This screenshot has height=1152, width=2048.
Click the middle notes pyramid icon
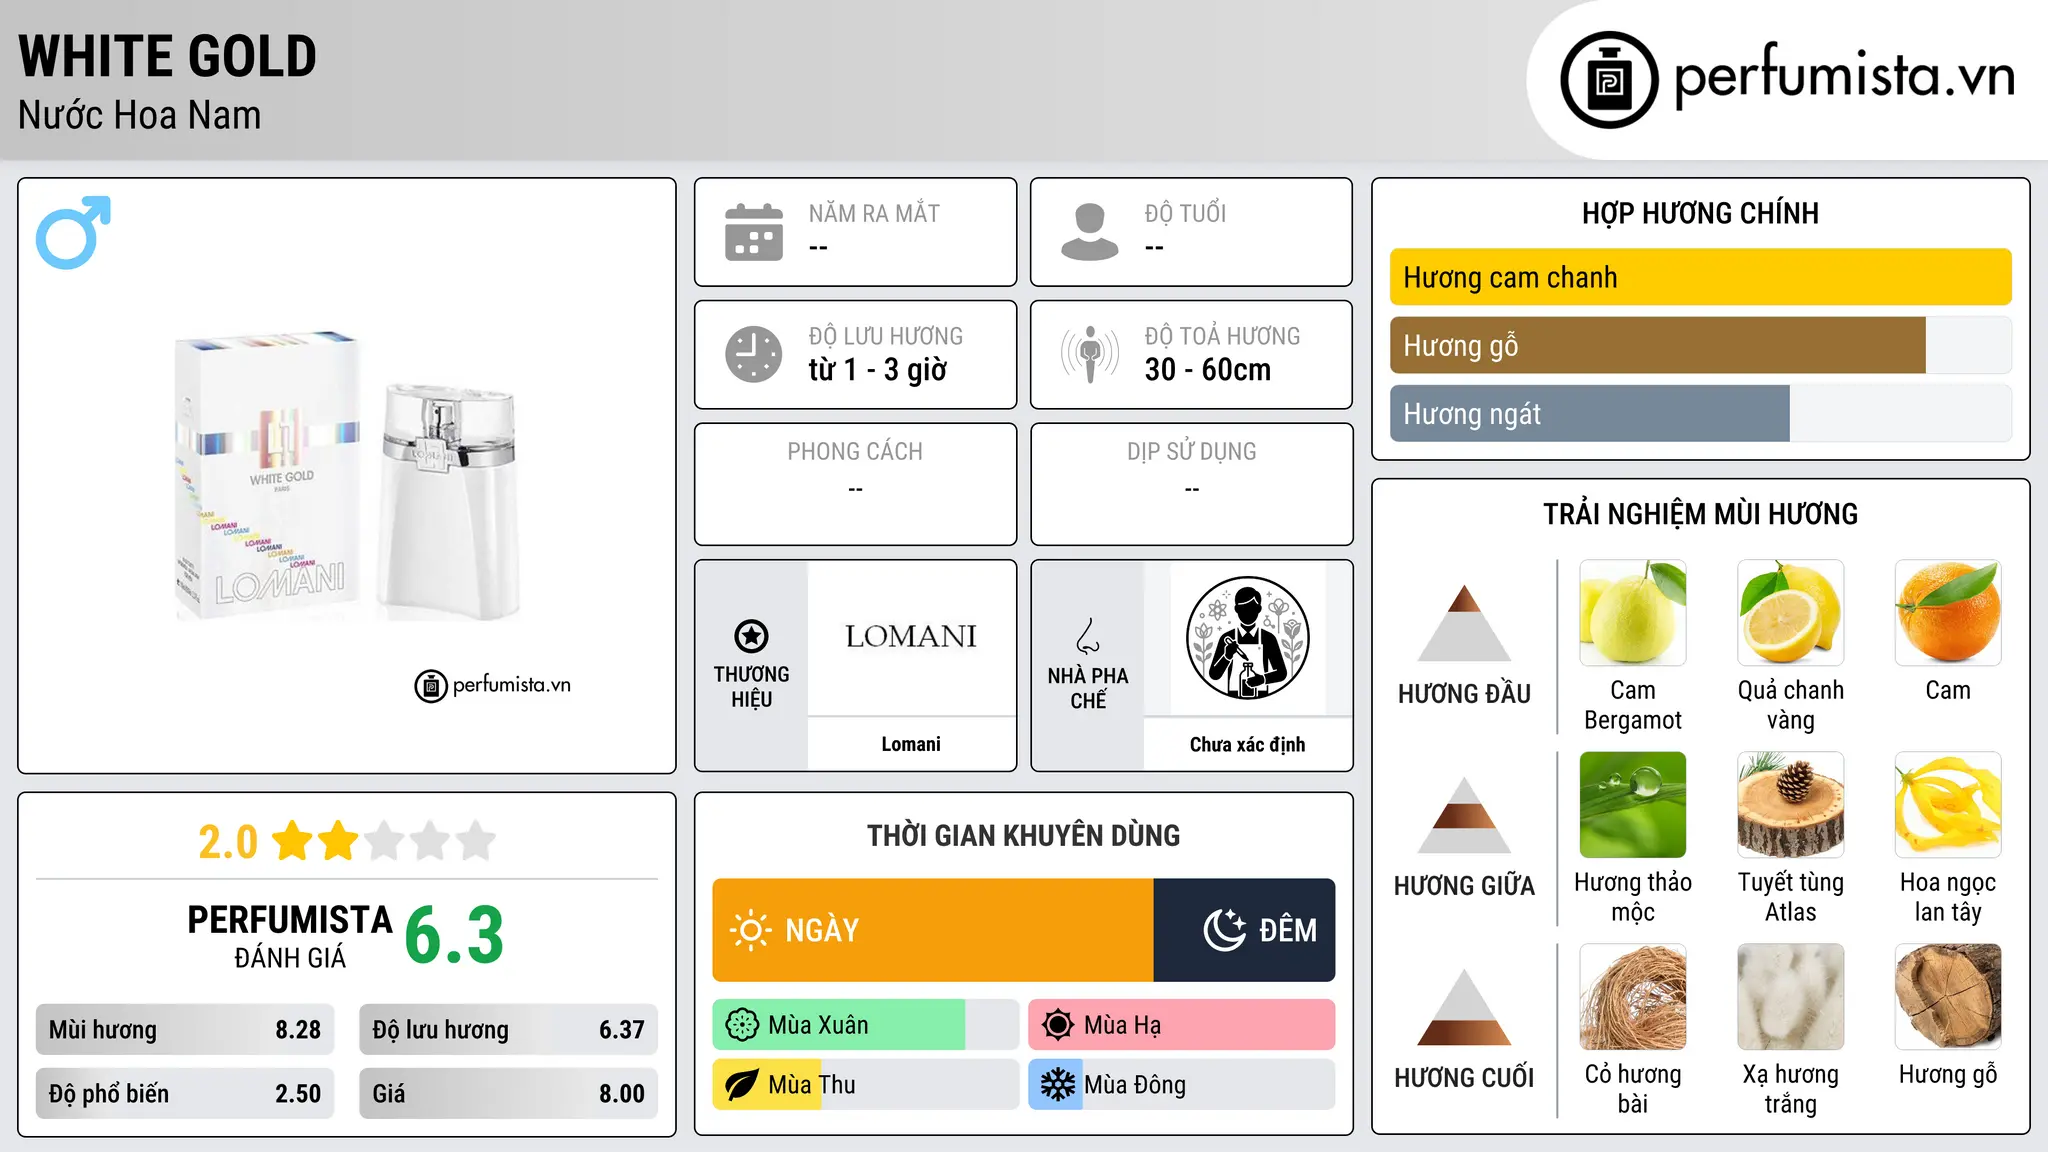click(1464, 815)
